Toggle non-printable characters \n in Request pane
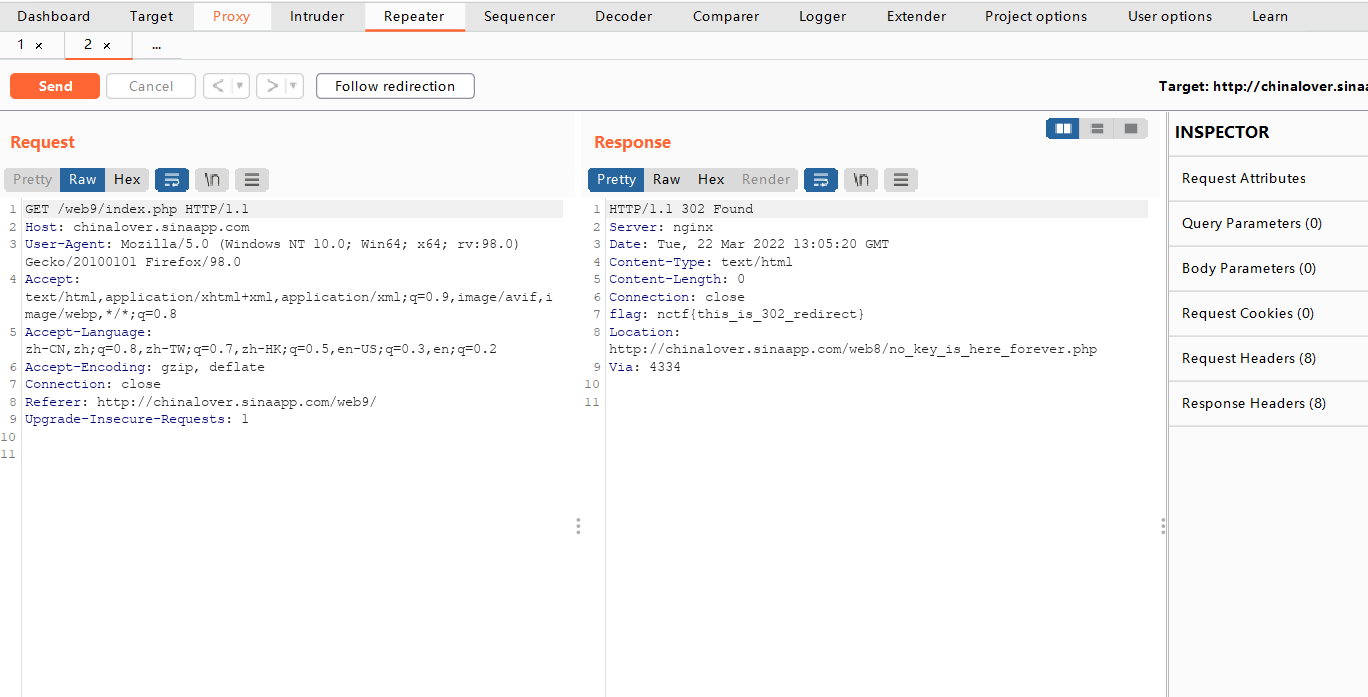 [212, 180]
